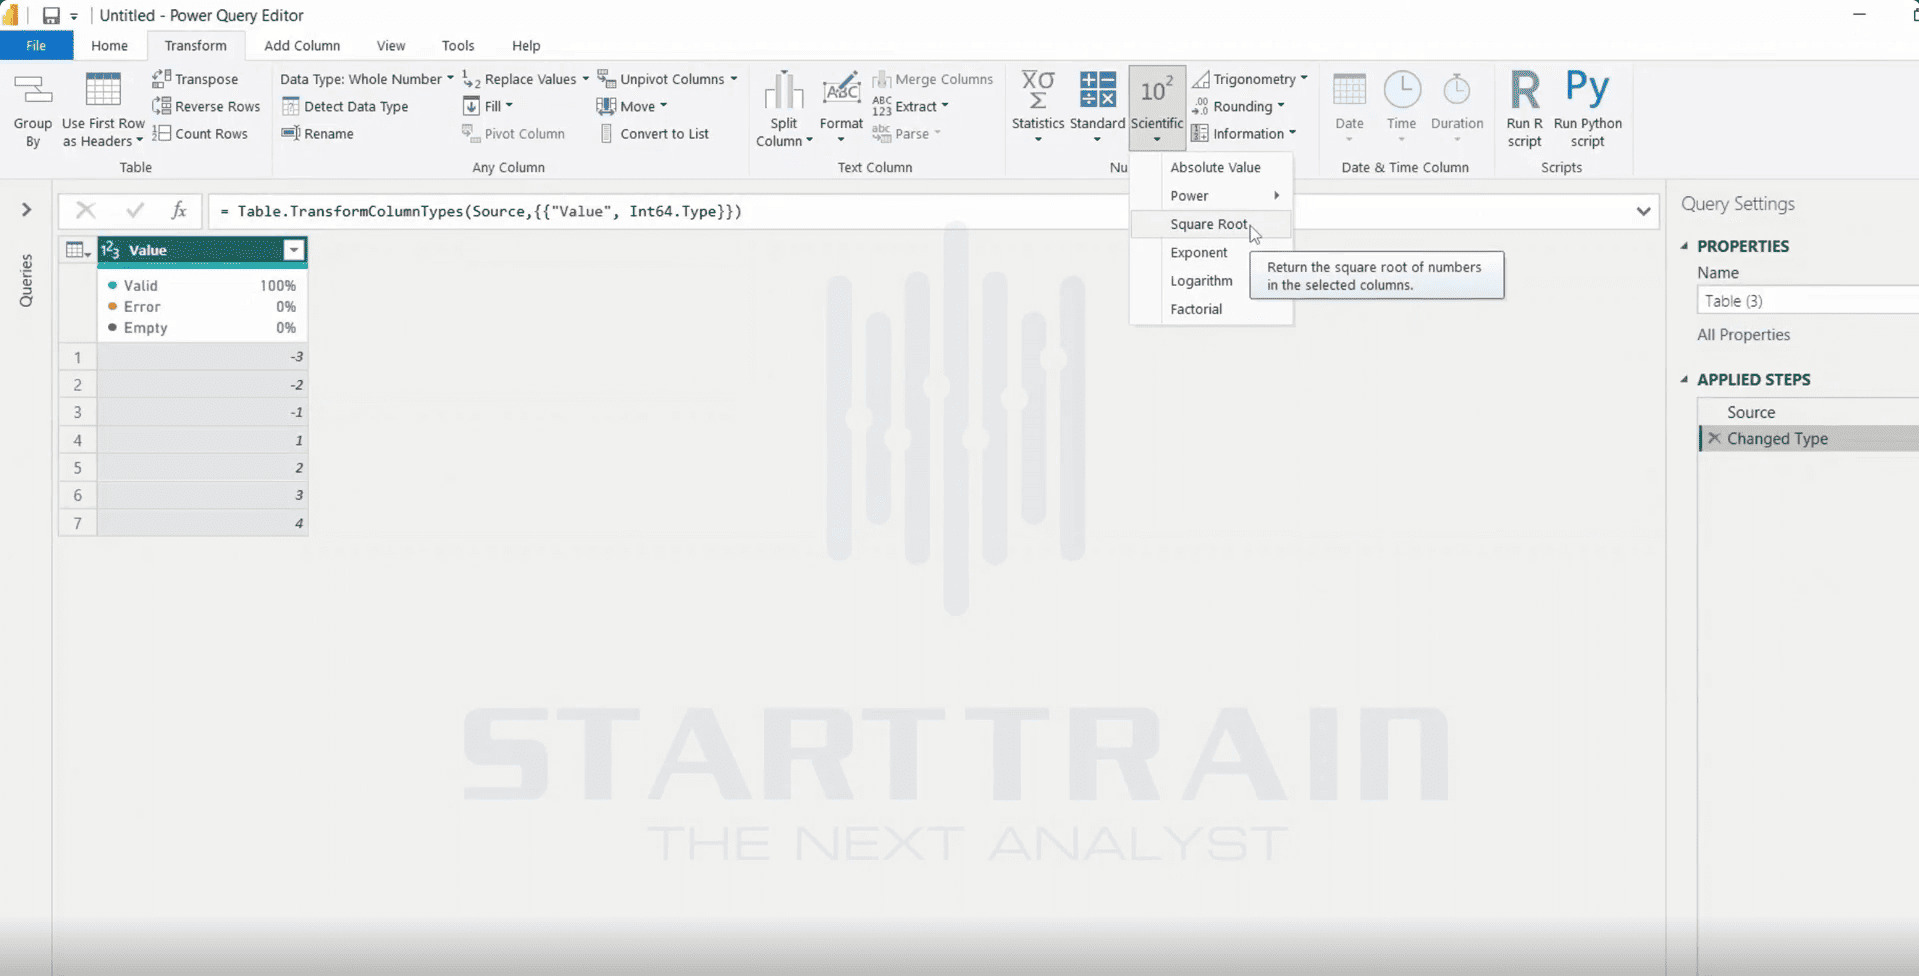This screenshot has width=1919, height=976.
Task: Open the table options icon beside Value header
Action: click(77, 250)
